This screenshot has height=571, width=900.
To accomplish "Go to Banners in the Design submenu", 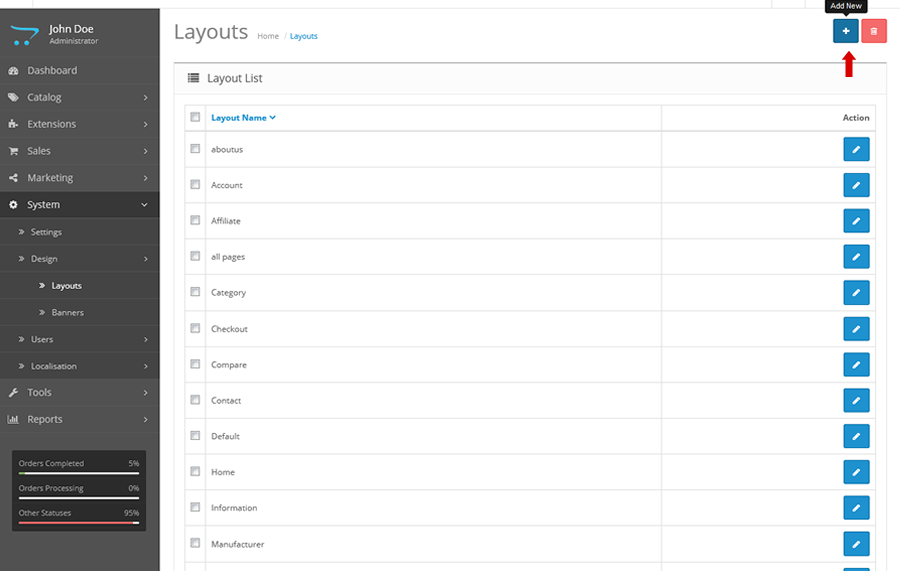I will (x=68, y=313).
